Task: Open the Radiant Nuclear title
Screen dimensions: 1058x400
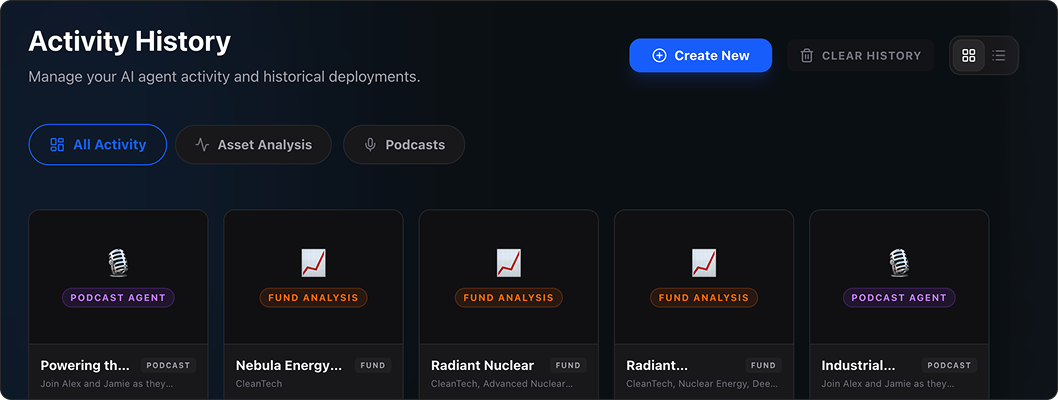Action: (x=482, y=366)
